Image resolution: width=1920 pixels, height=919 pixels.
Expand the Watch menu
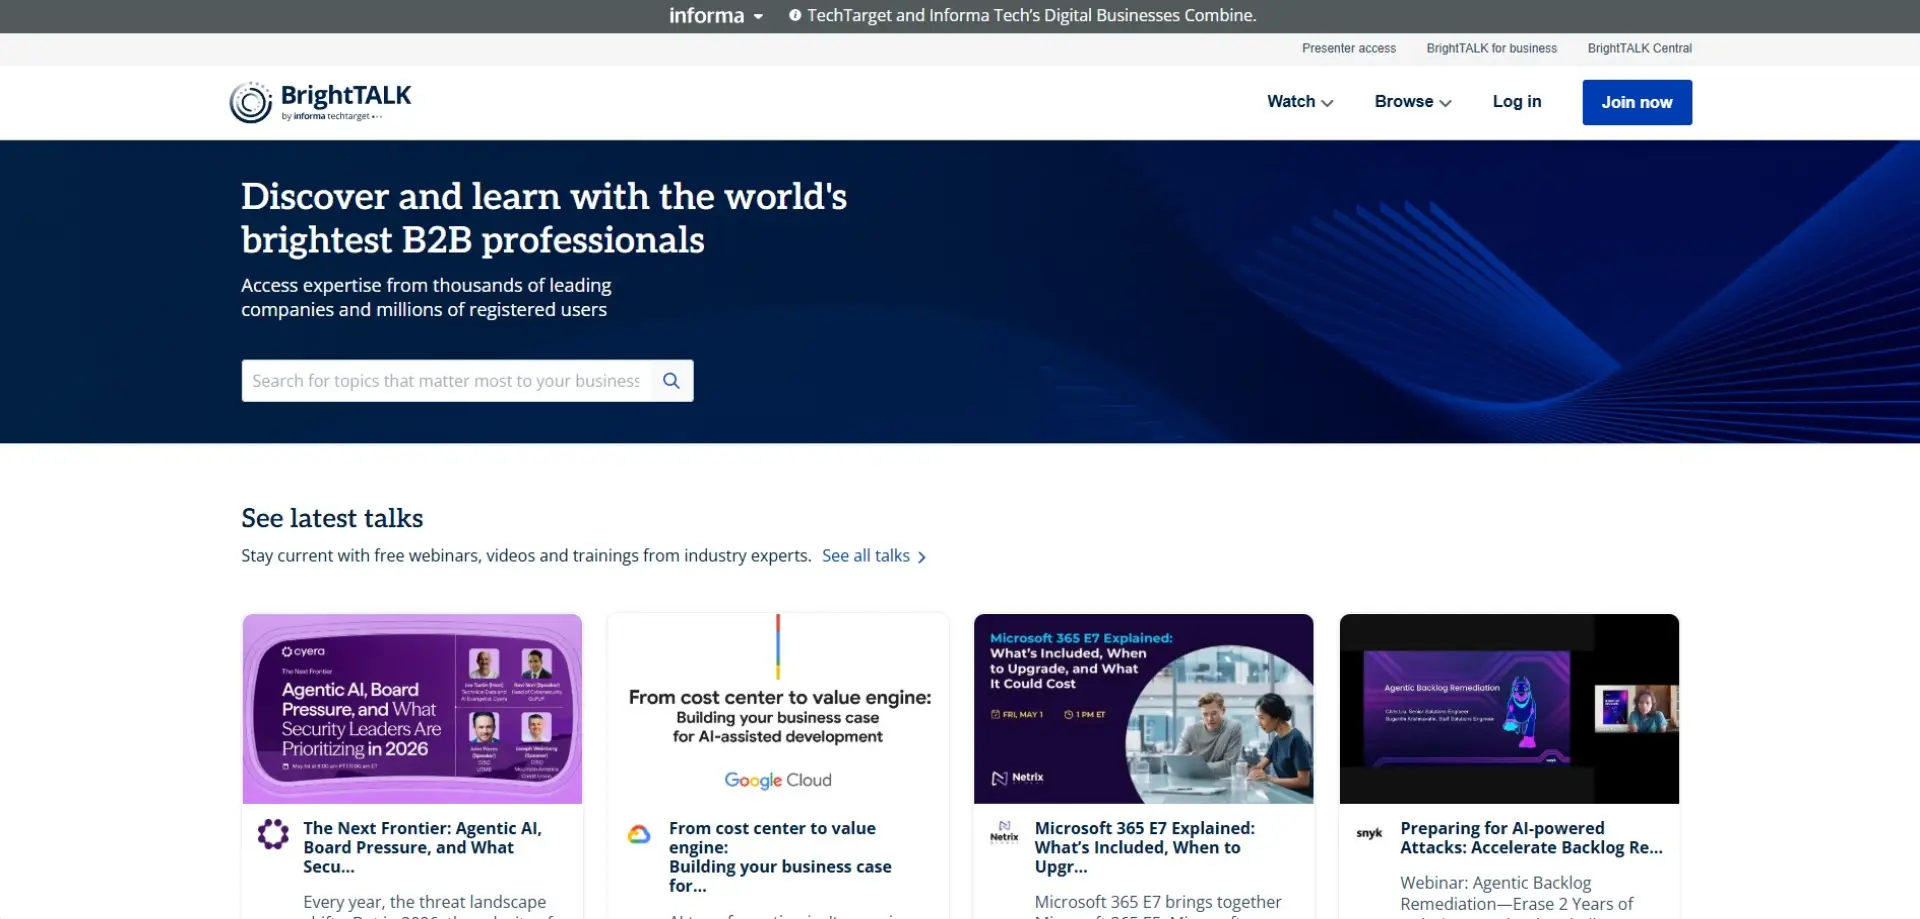tap(1300, 102)
